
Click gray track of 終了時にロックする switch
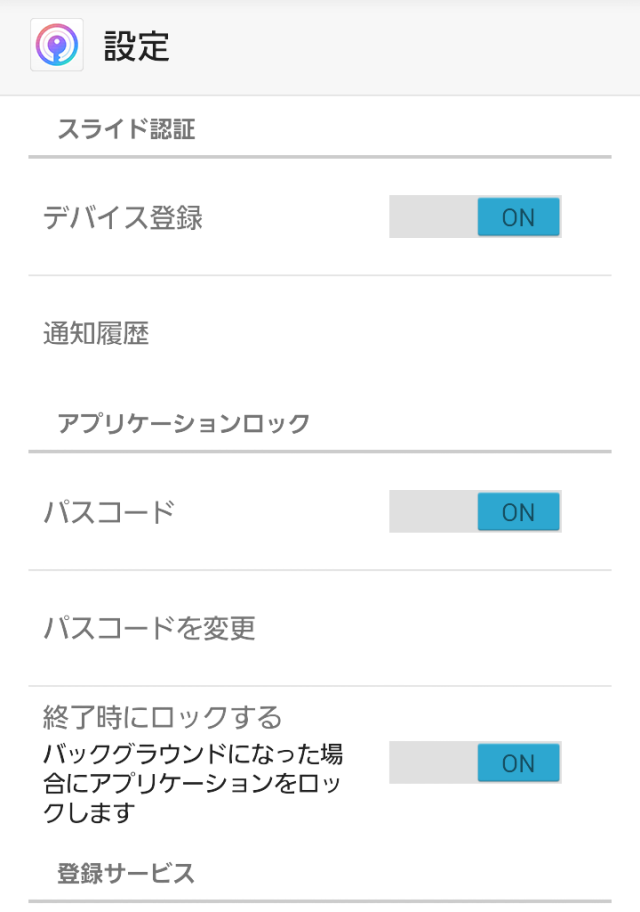(432, 763)
